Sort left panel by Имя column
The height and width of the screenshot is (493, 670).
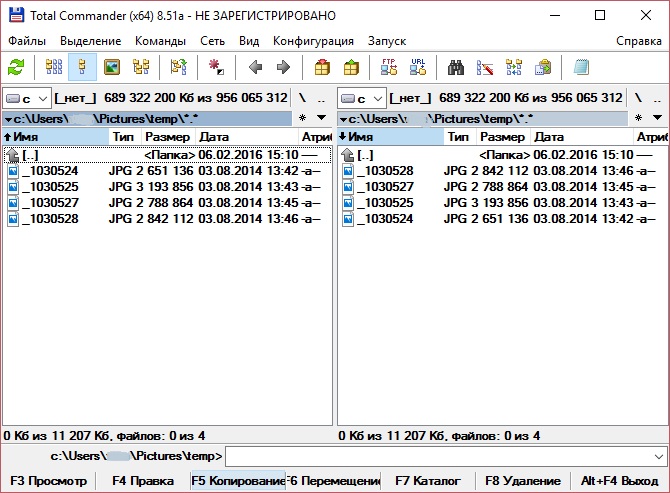pyautogui.click(x=56, y=137)
